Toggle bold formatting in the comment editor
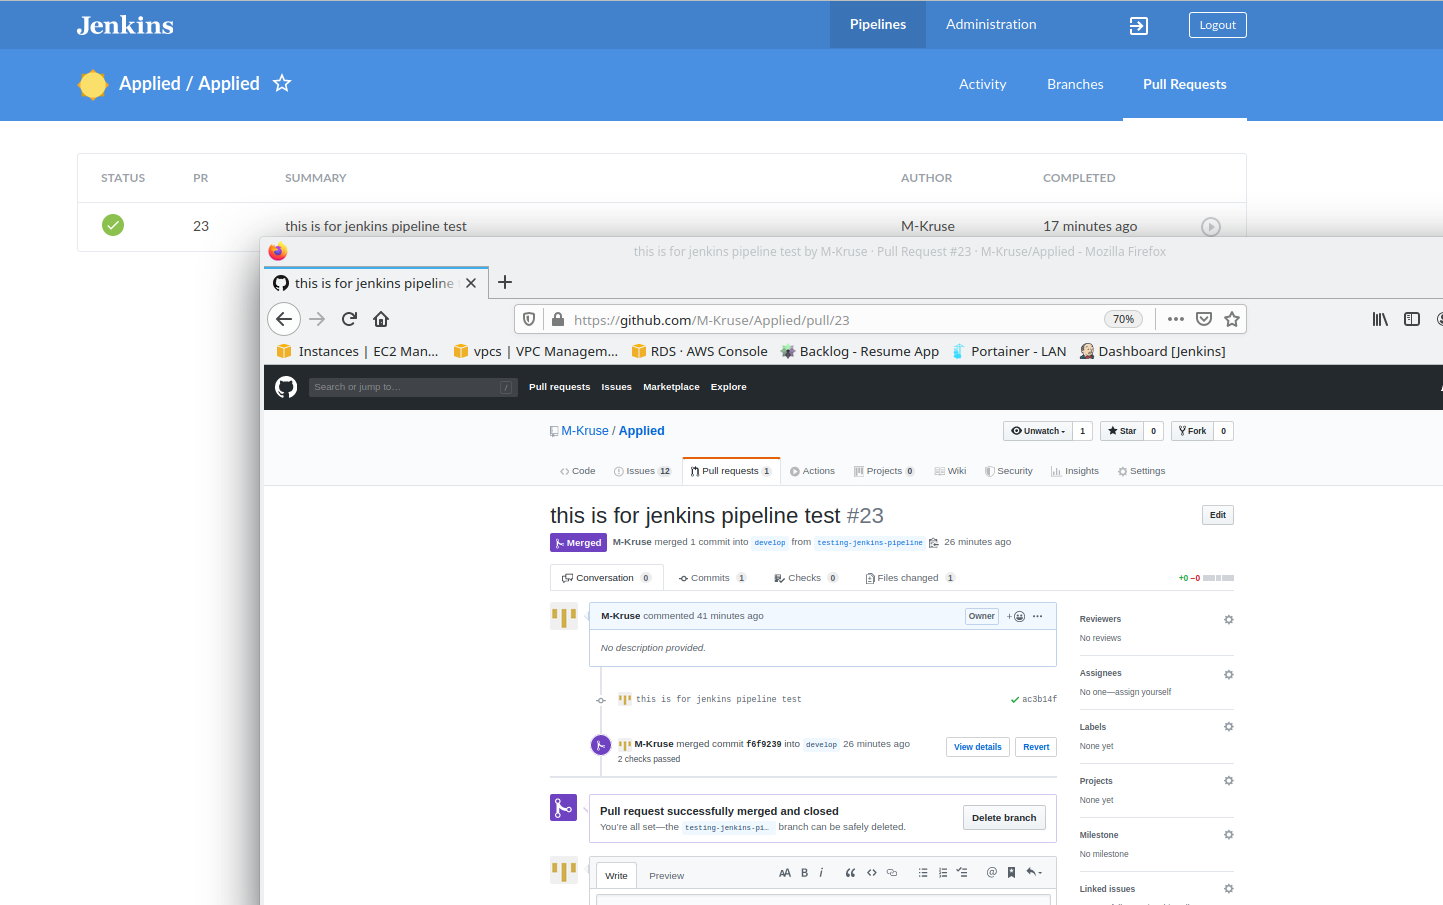This screenshot has height=905, width=1443. [x=804, y=872]
